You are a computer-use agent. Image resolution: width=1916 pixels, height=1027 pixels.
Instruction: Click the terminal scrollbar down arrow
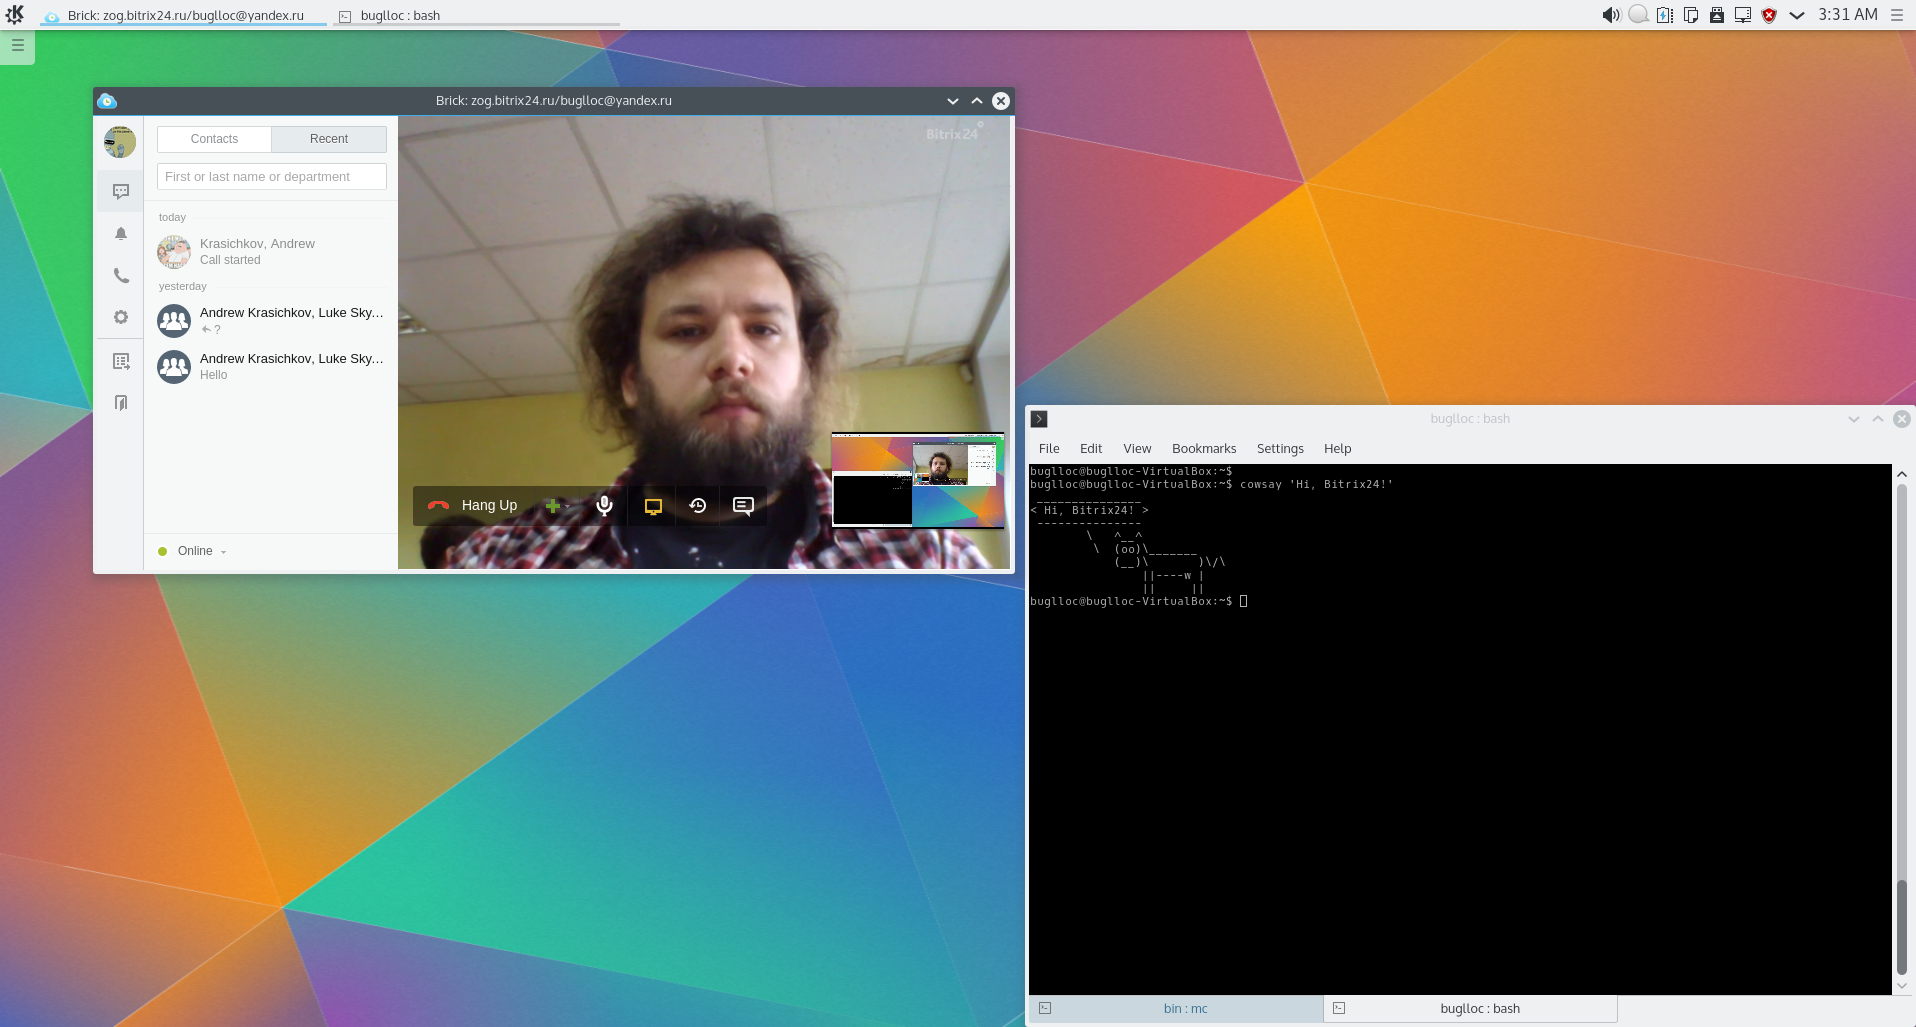1902,986
